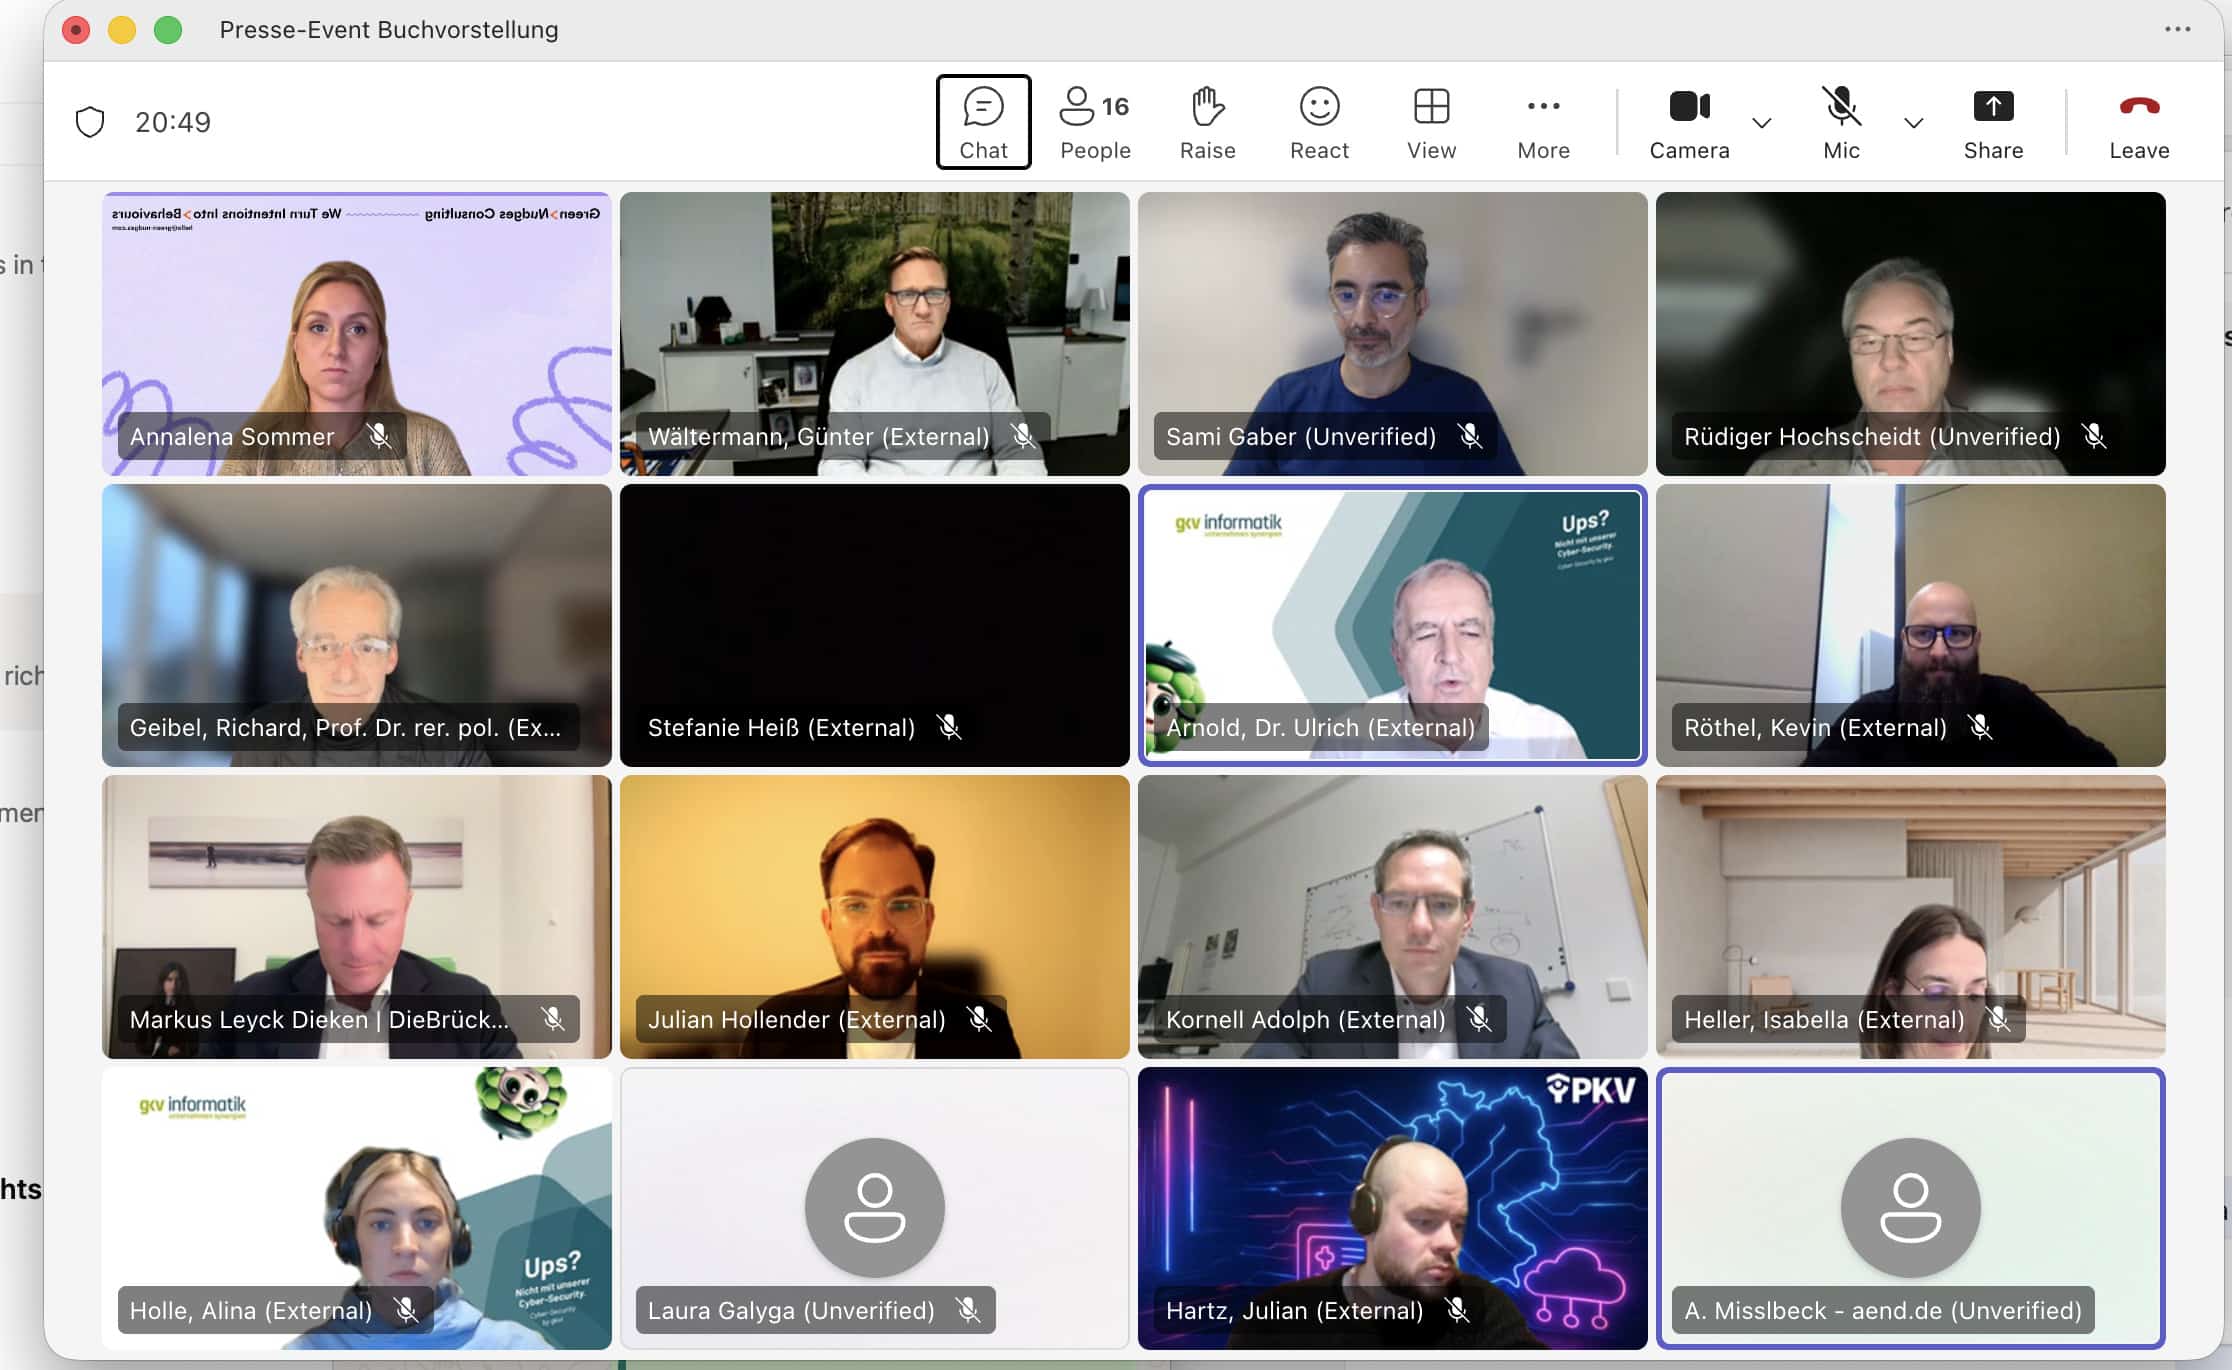Open the Chat panel
This screenshot has height=1370, width=2232.
click(983, 122)
